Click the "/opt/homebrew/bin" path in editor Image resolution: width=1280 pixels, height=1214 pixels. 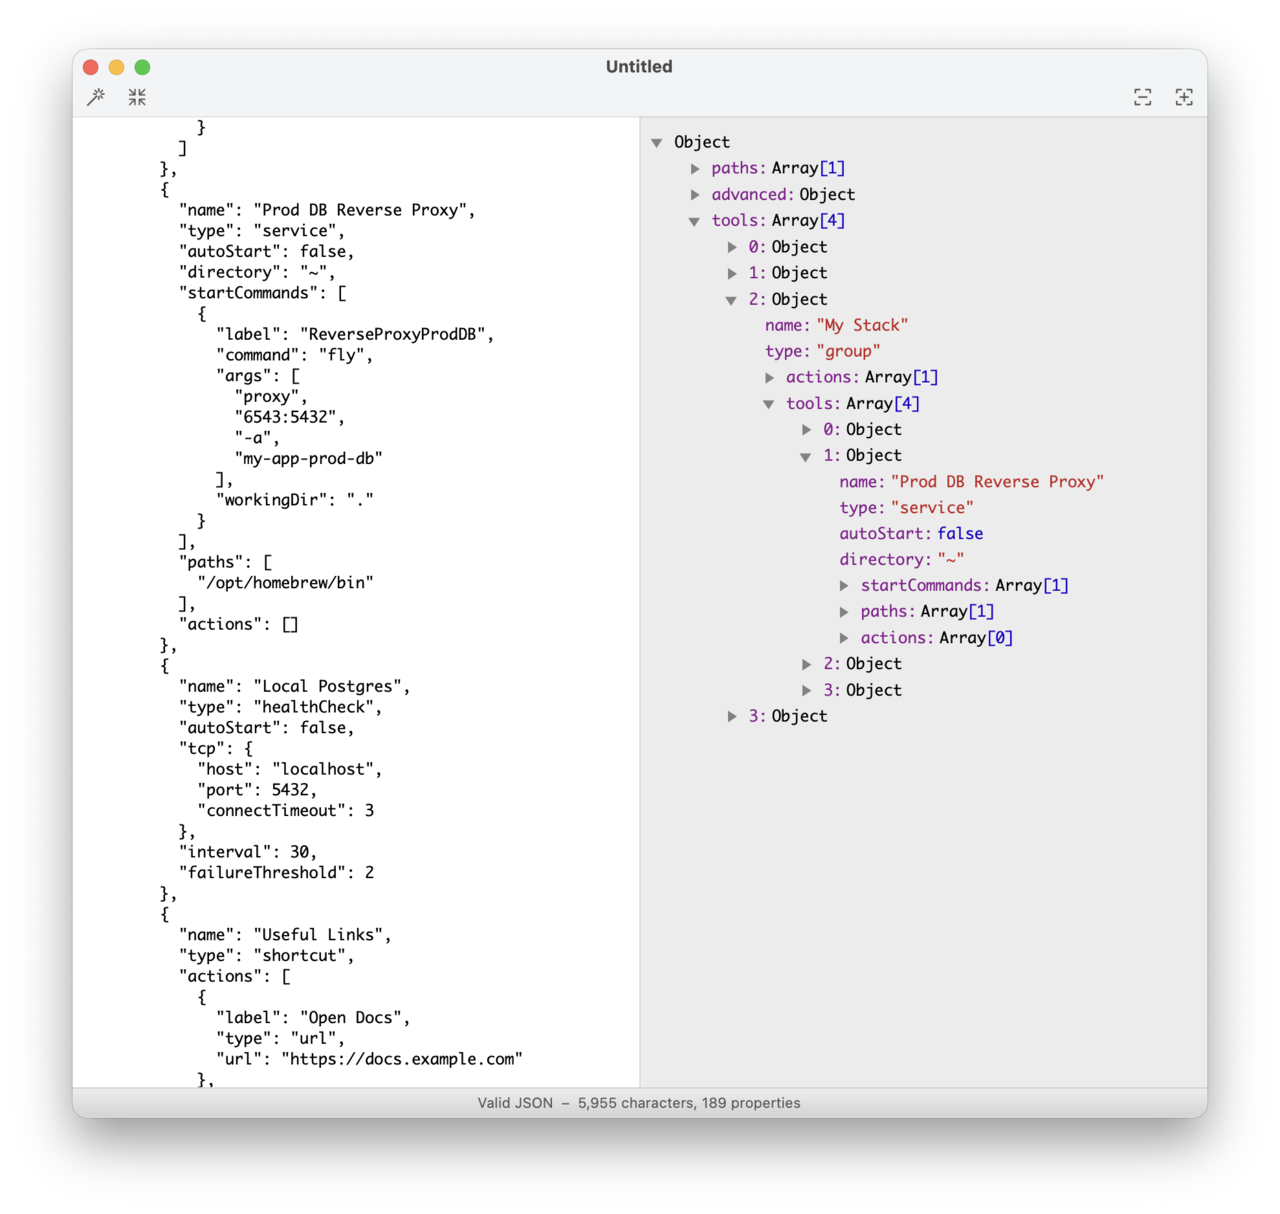click(285, 582)
